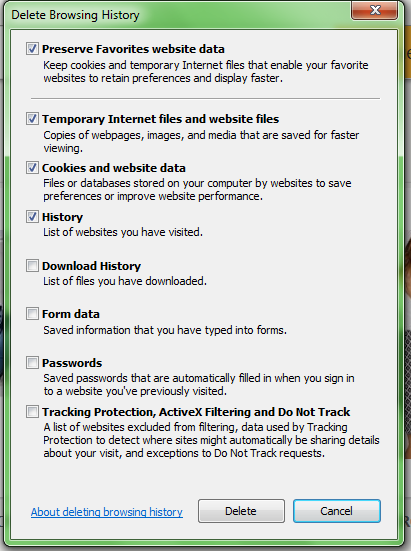Open About deleting browsing history link

(x=107, y=512)
